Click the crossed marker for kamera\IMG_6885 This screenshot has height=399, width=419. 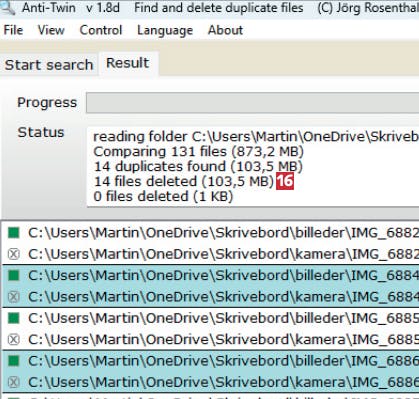coord(14,340)
